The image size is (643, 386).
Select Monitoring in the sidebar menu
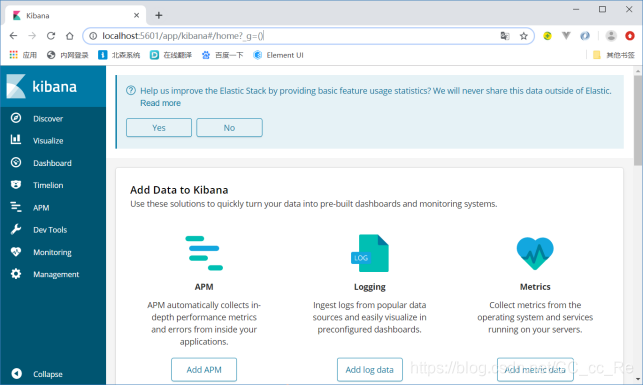[x=52, y=252]
